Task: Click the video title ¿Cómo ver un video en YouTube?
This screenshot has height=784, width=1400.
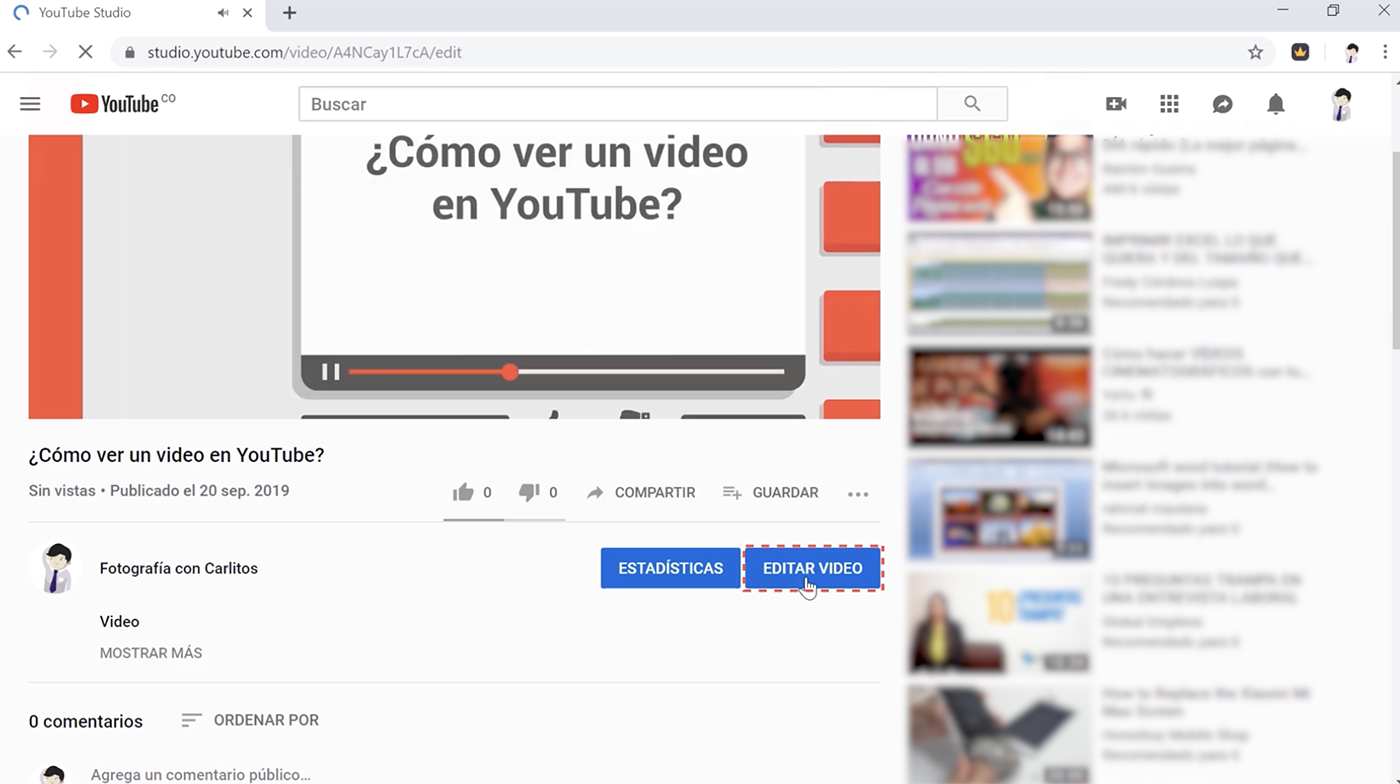Action: pos(177,455)
